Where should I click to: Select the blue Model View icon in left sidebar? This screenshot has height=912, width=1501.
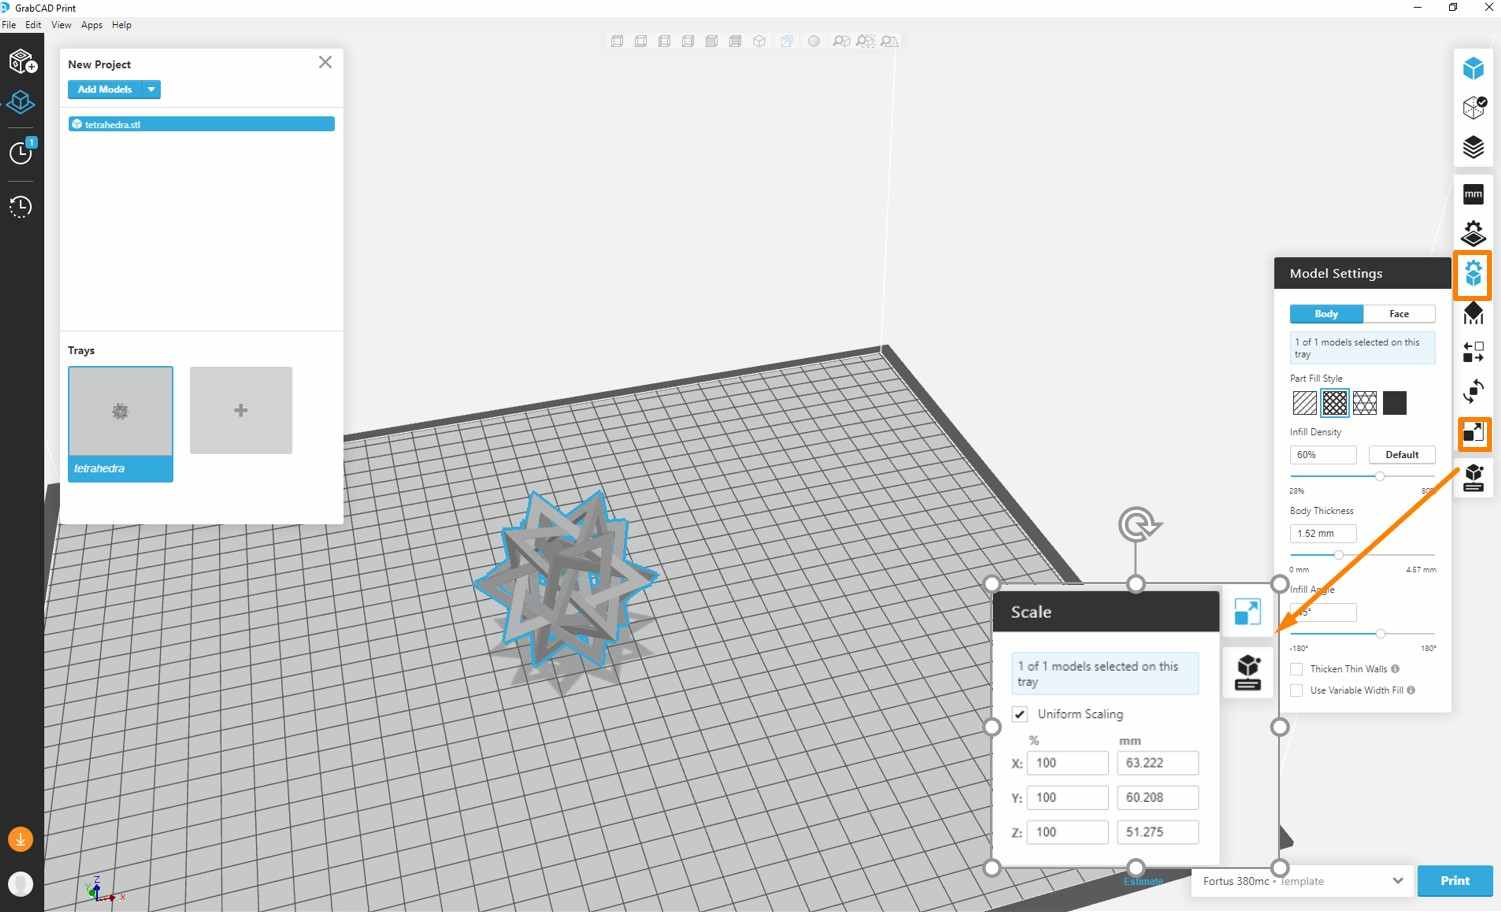tap(21, 103)
